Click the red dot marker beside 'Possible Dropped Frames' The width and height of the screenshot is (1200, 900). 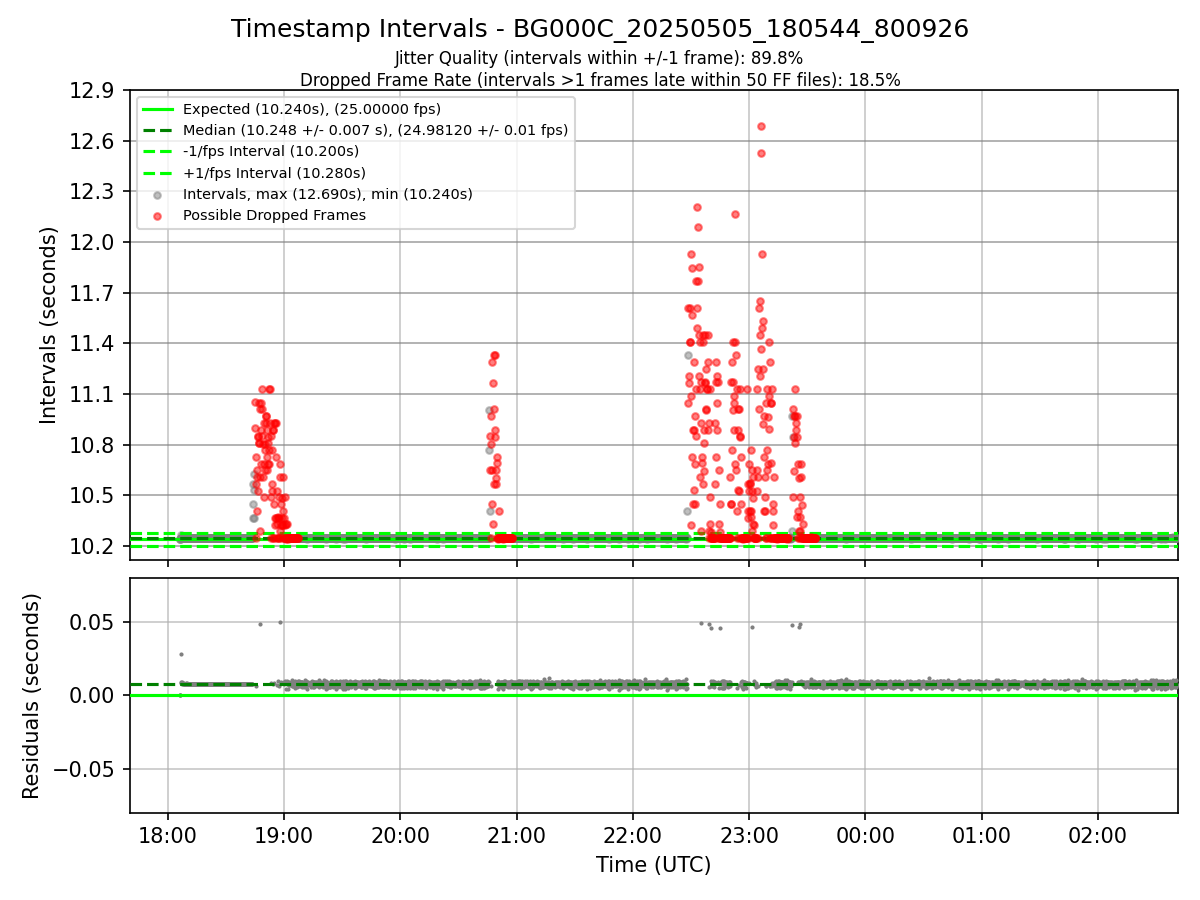point(157,216)
